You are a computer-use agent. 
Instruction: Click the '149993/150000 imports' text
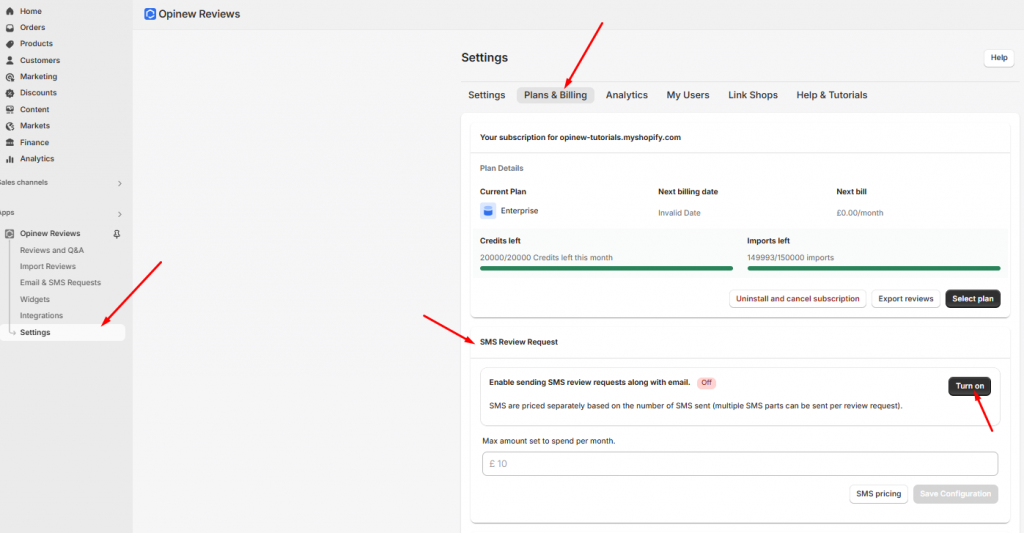[790, 258]
